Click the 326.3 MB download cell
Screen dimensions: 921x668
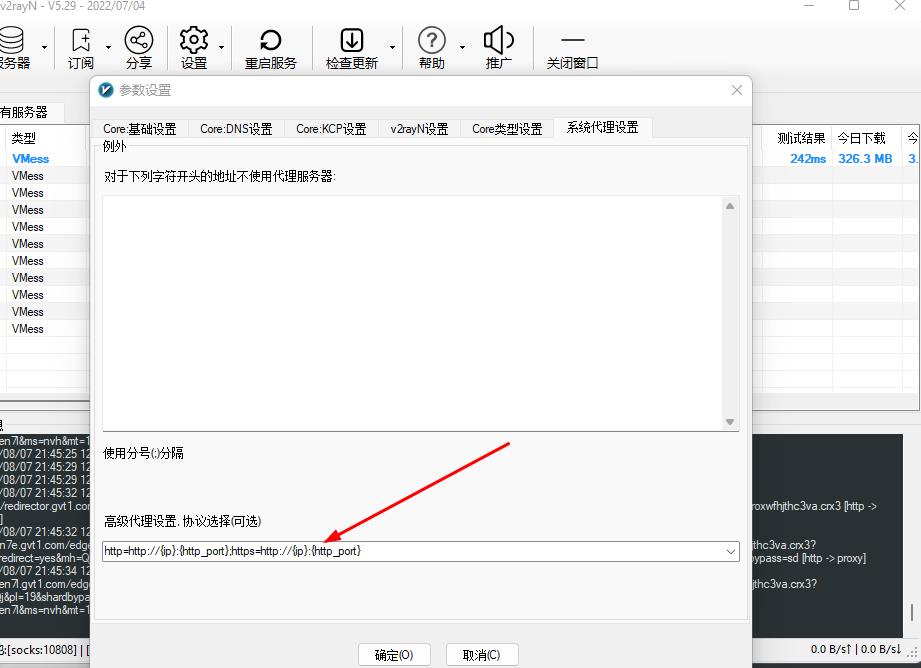click(x=865, y=159)
